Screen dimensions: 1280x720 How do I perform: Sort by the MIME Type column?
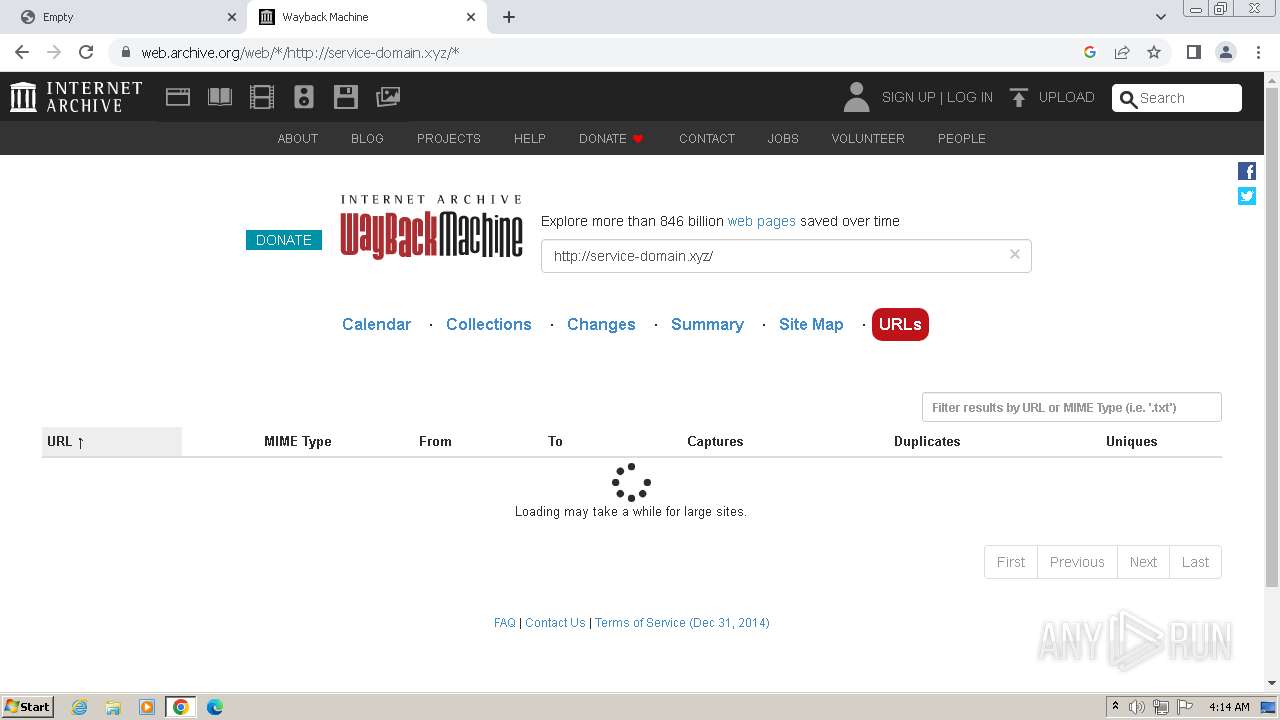coord(297,441)
